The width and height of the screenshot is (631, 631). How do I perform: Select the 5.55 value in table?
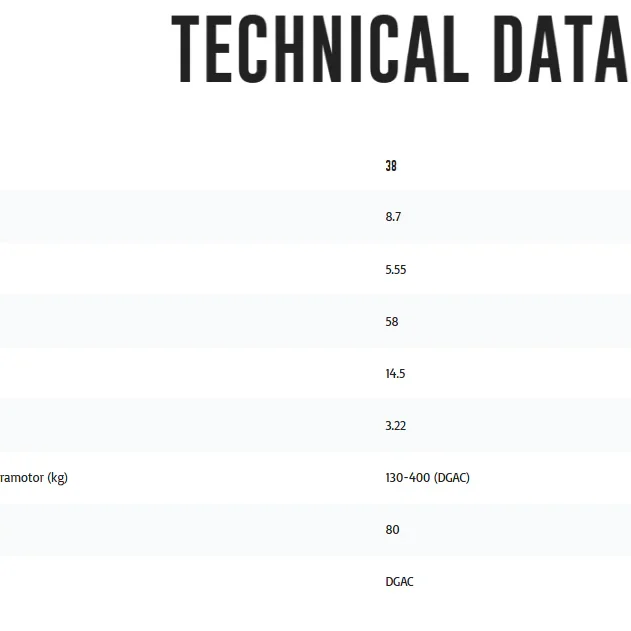click(x=396, y=270)
